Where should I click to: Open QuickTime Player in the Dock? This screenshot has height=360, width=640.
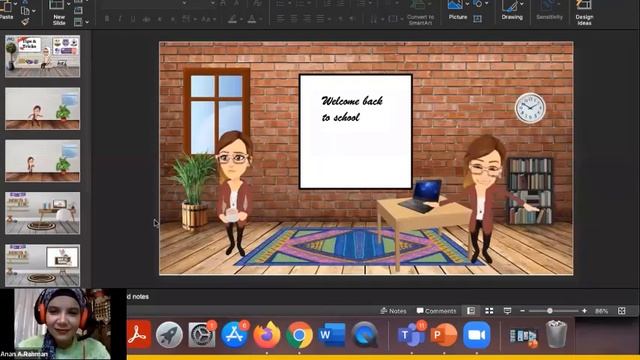pyautogui.click(x=364, y=335)
